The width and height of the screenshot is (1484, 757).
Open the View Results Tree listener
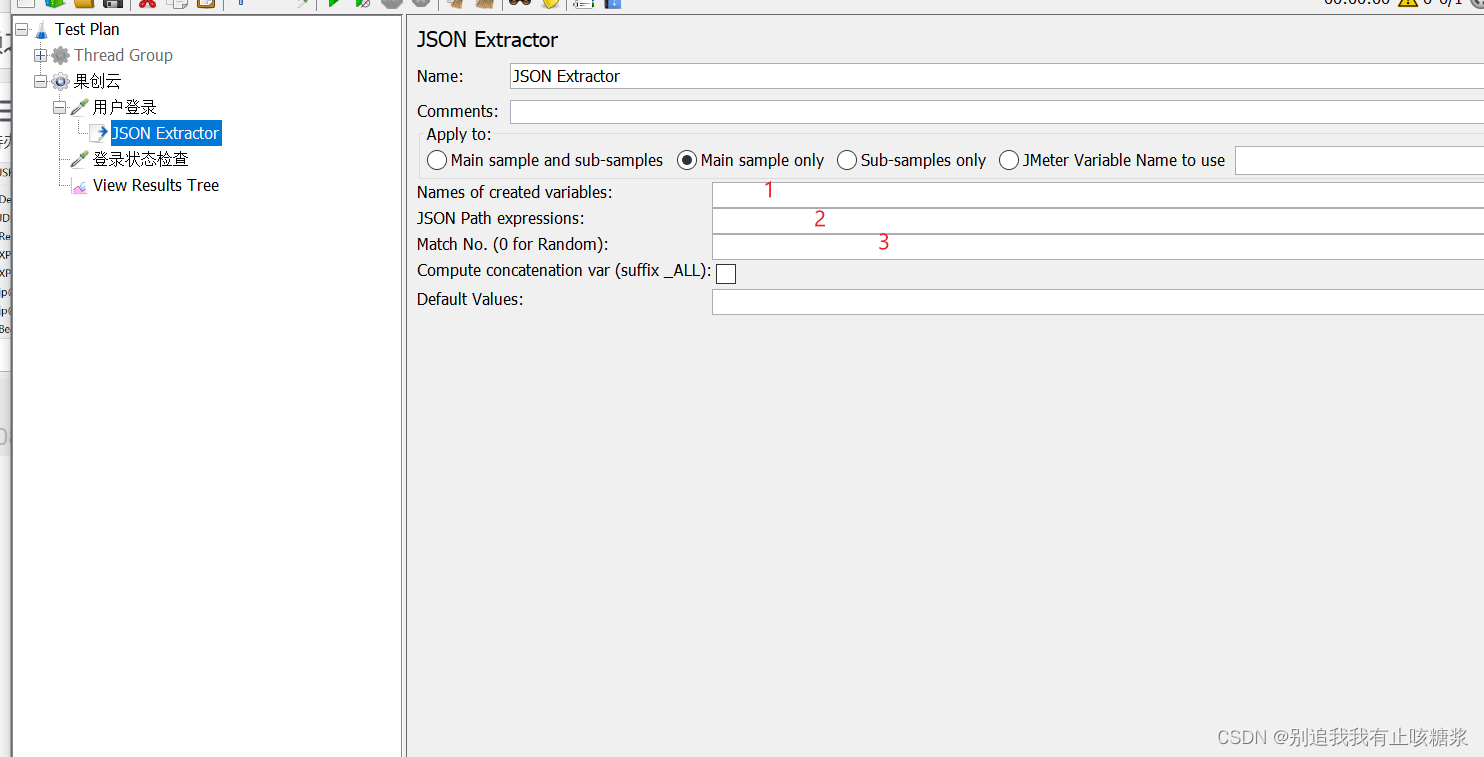coord(156,185)
